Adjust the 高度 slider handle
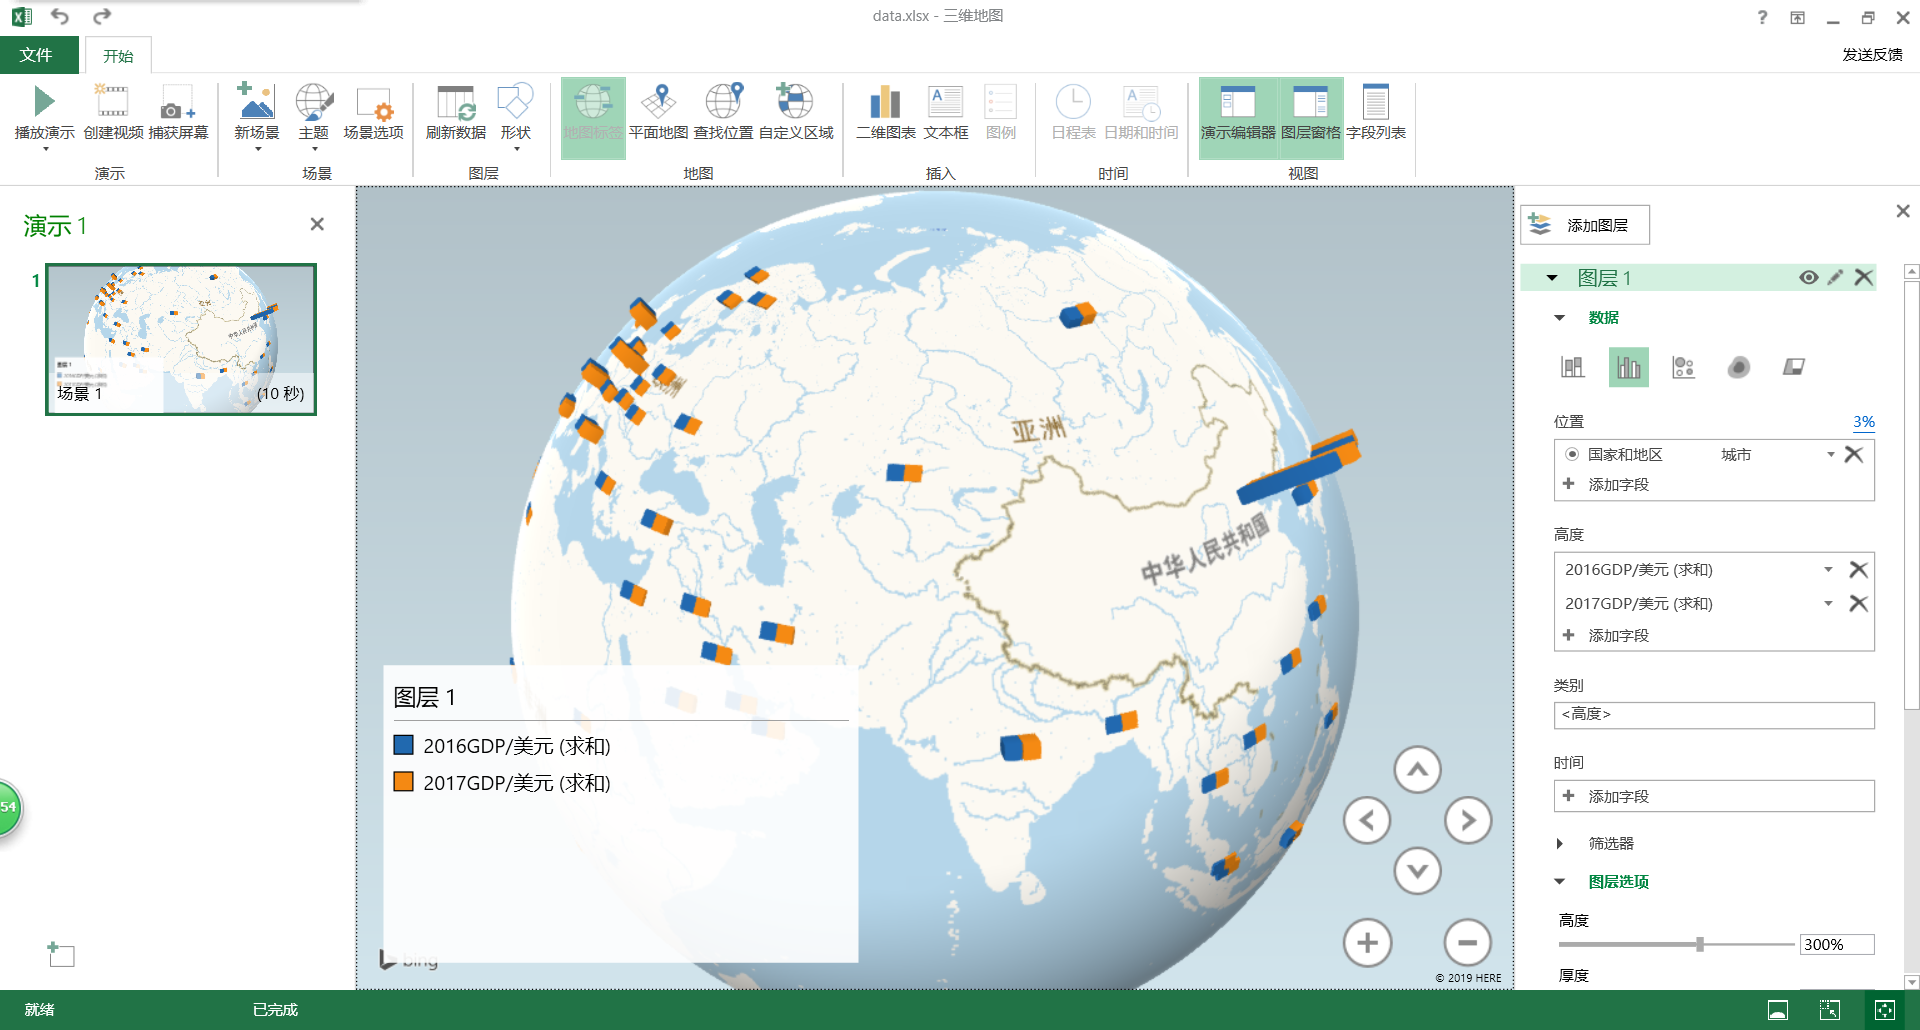 point(1700,944)
